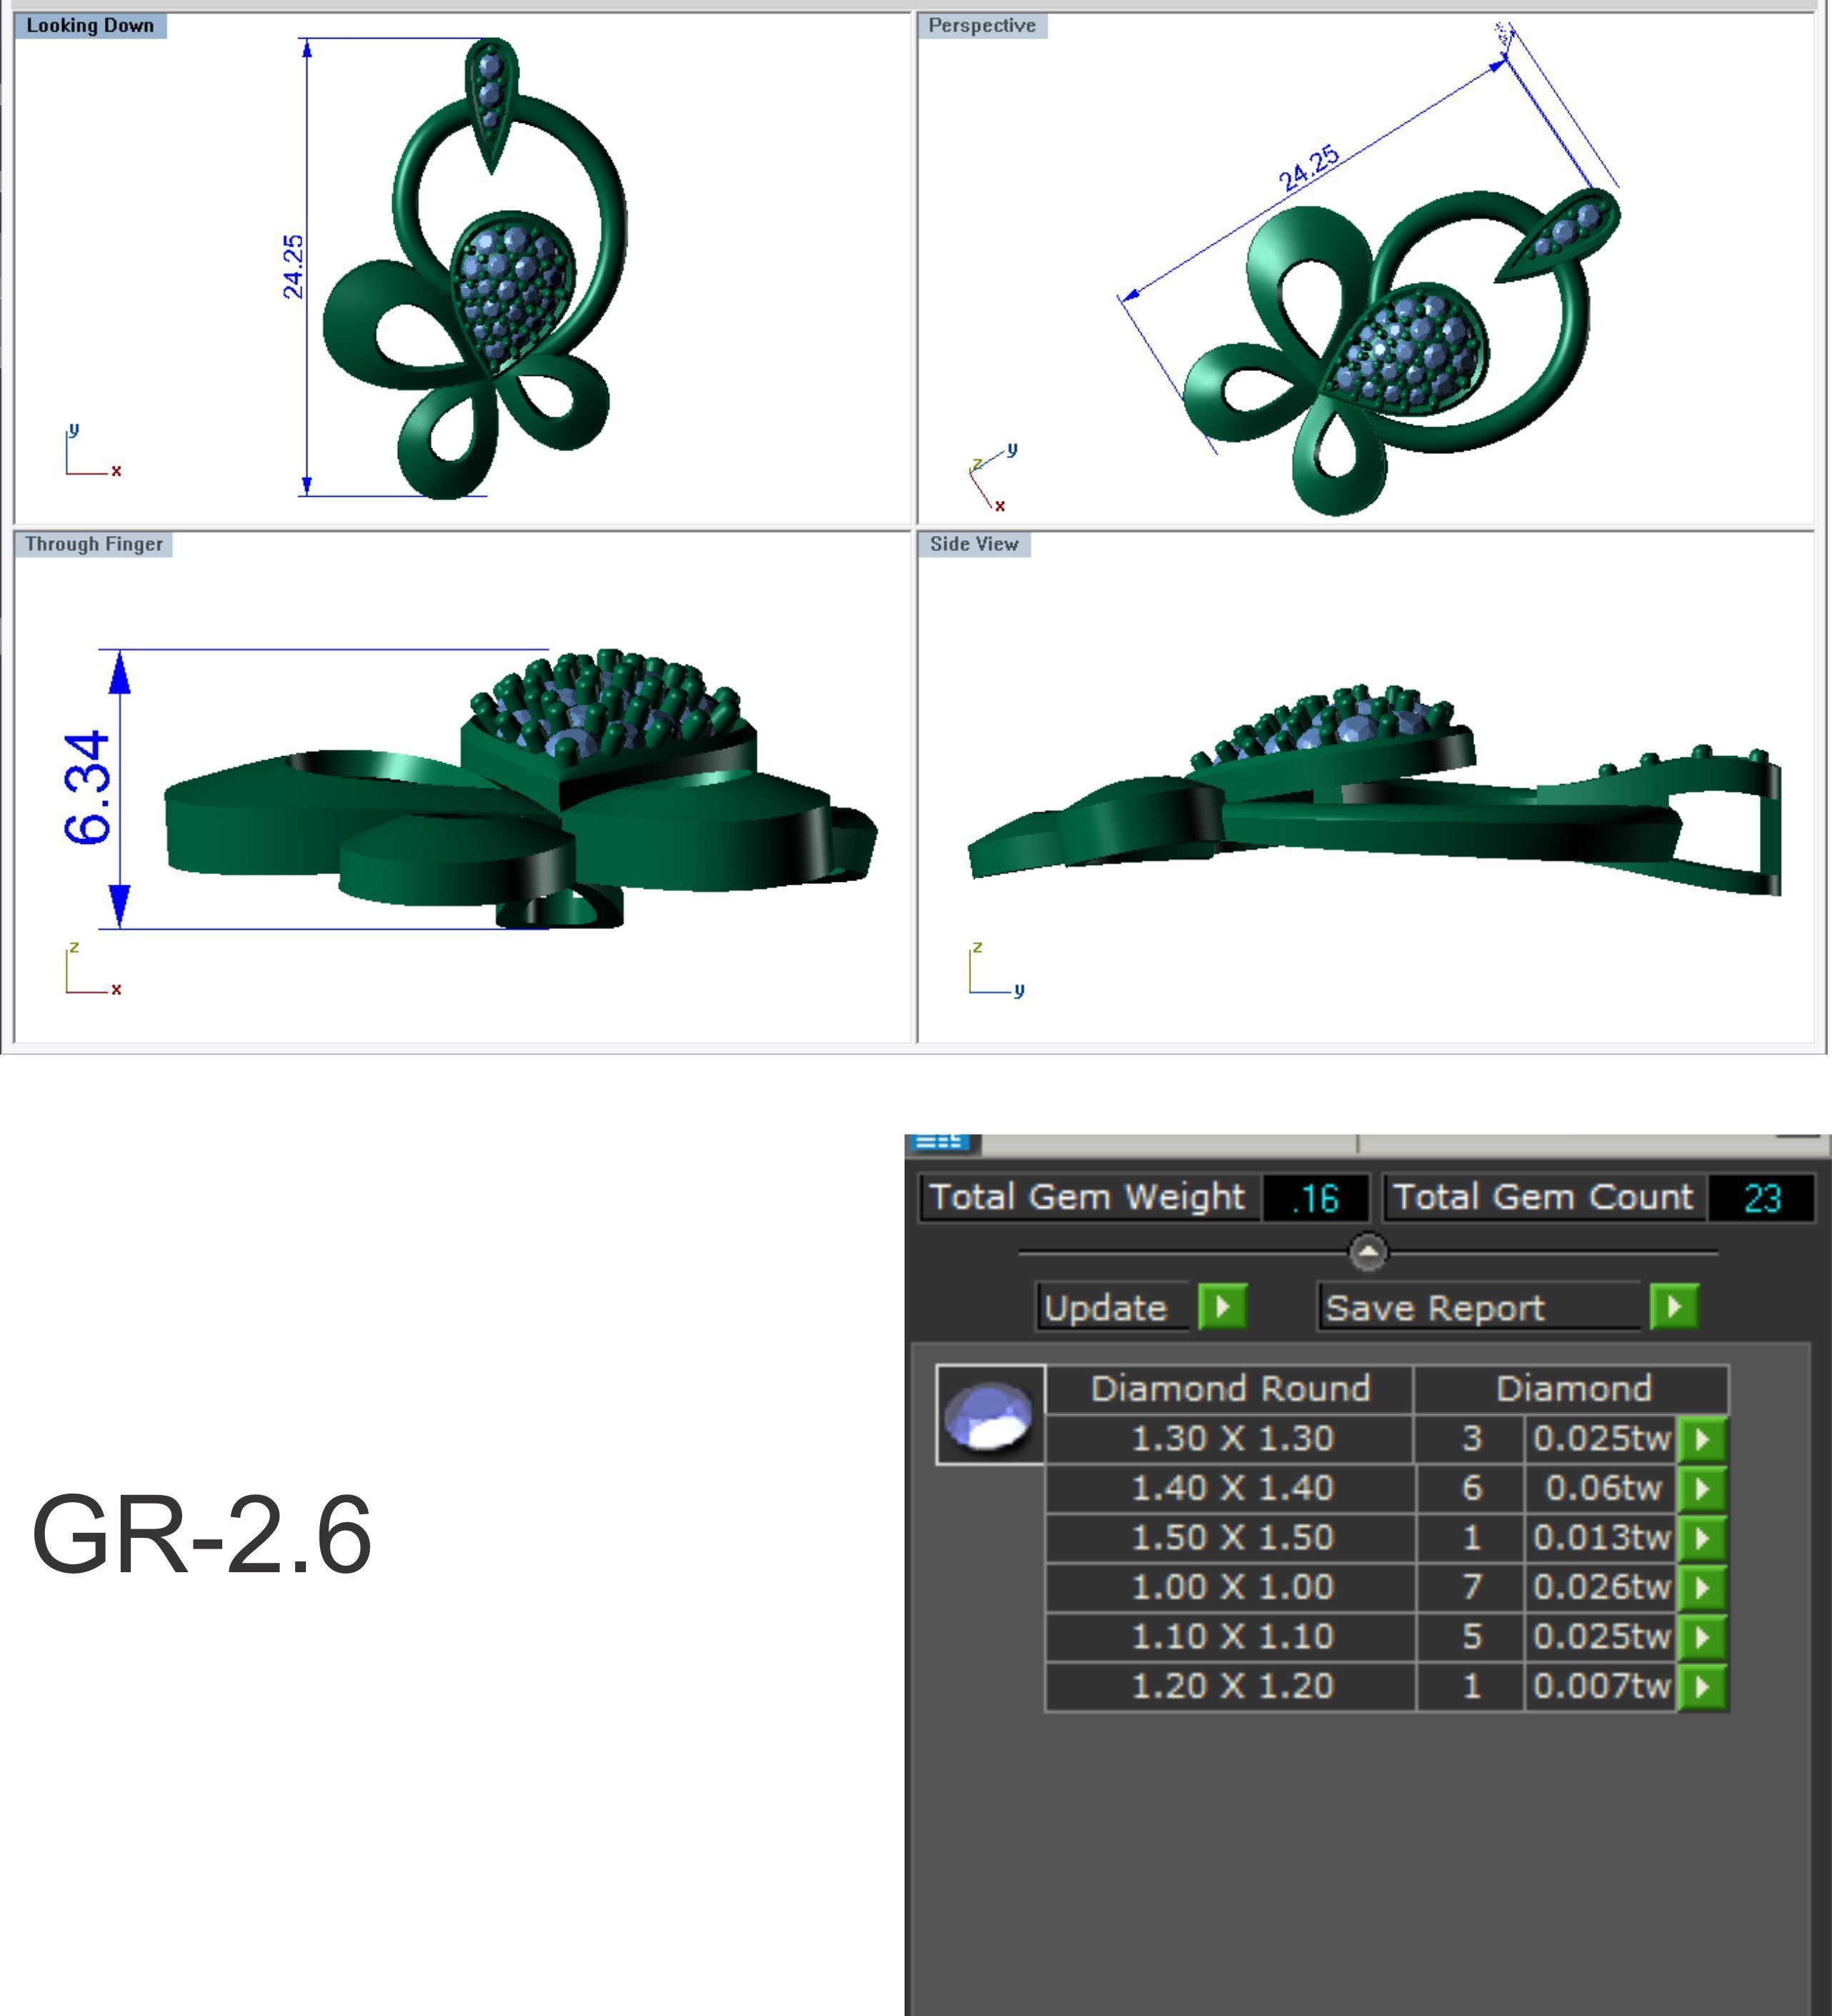This screenshot has height=2016, width=1832.
Task: Click the 6.34 height dimension in Through Finger view
Action: (86, 789)
